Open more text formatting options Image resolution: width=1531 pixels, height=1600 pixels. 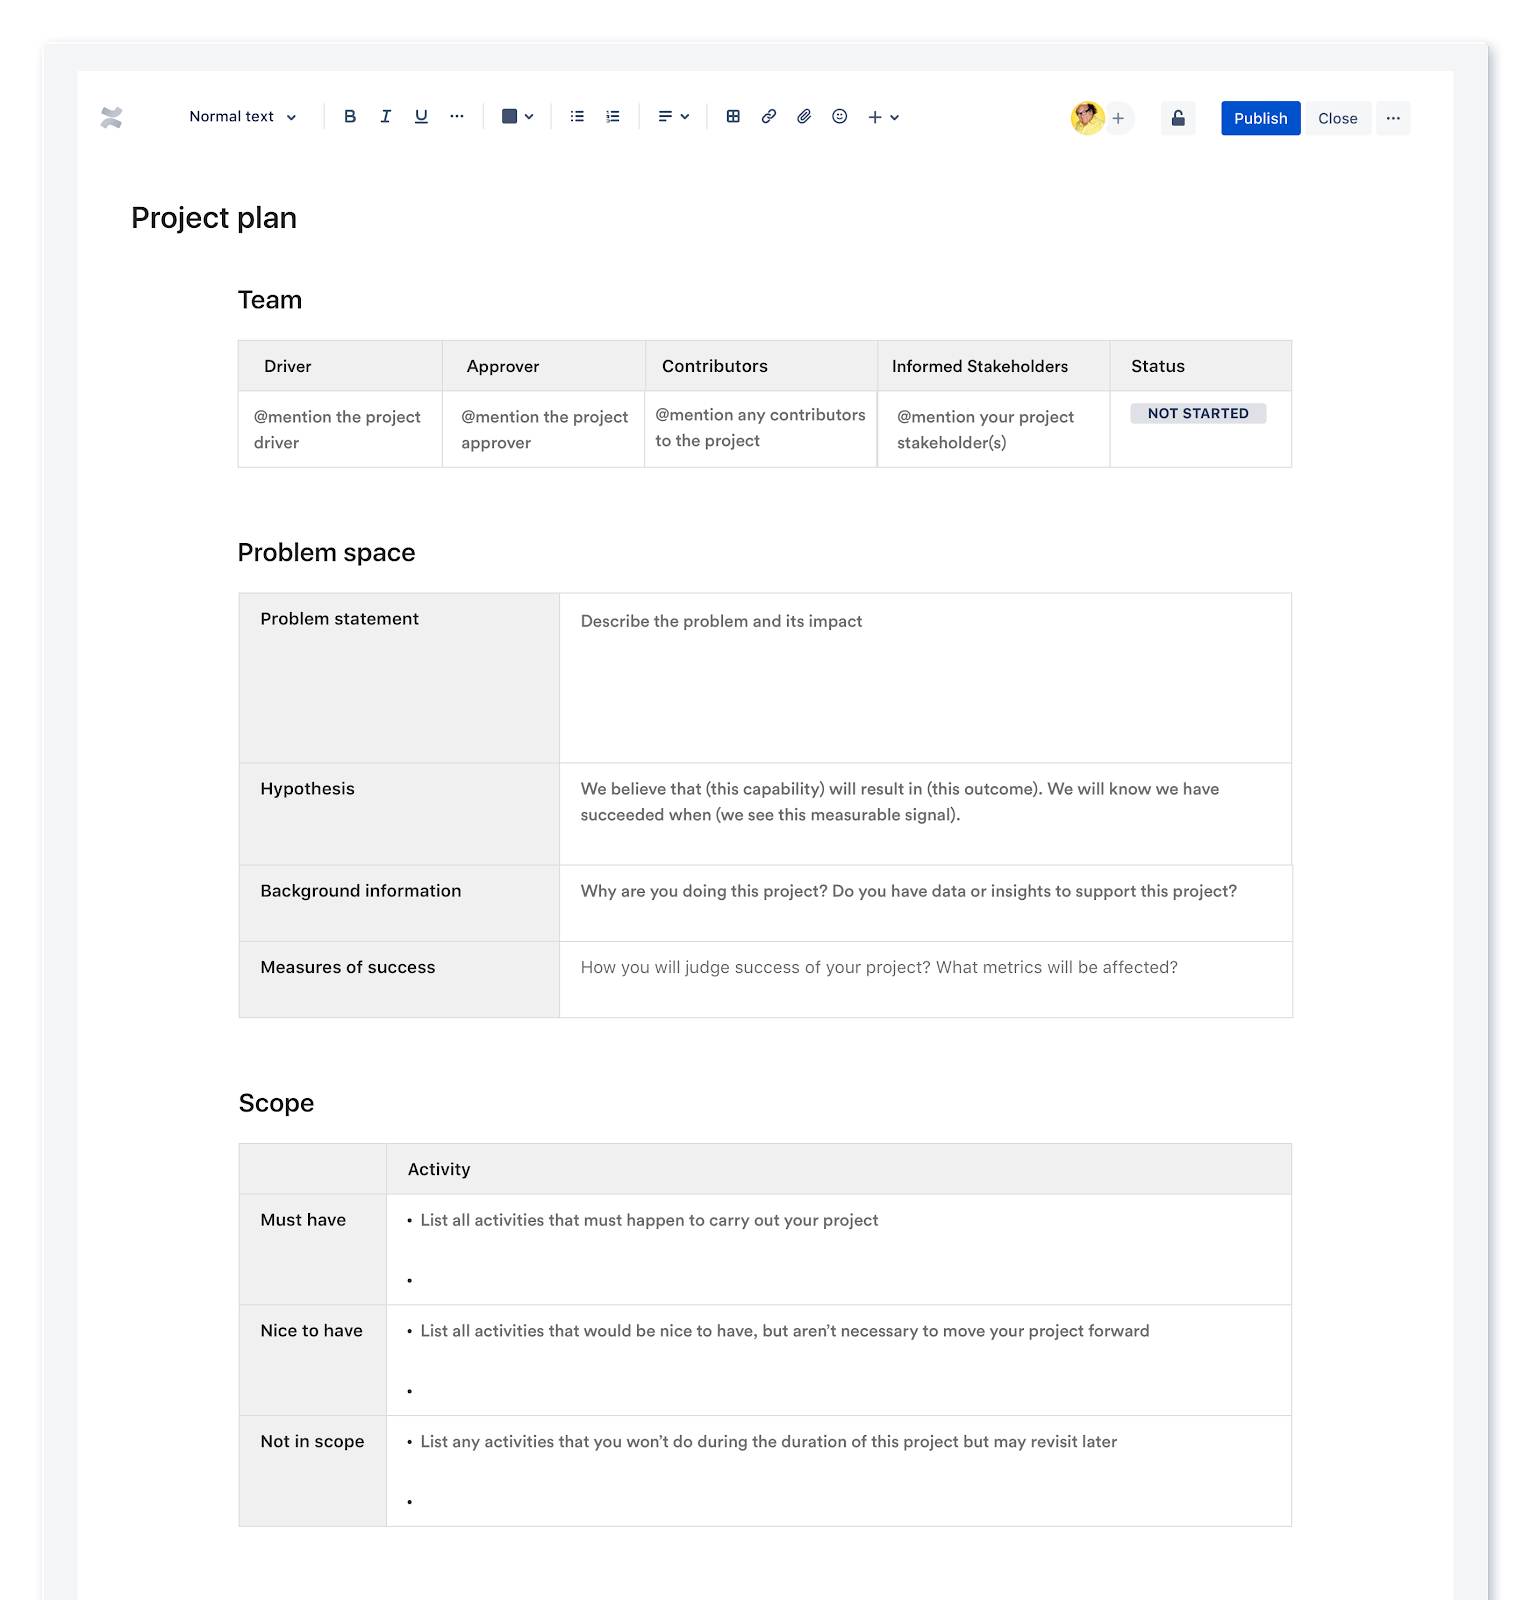click(457, 117)
